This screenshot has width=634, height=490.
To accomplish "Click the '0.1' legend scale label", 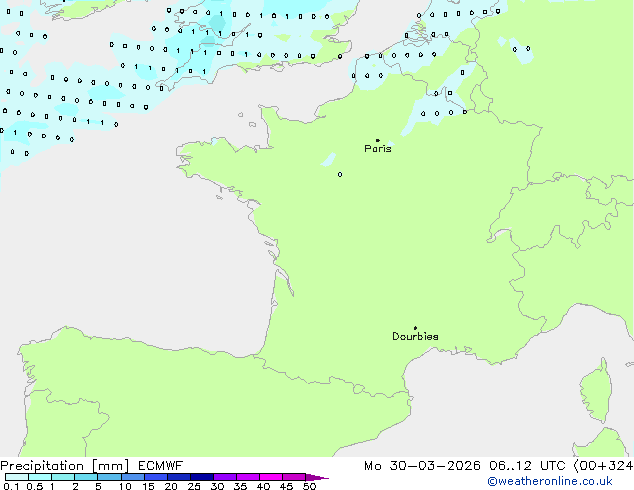I will (x=11, y=486).
